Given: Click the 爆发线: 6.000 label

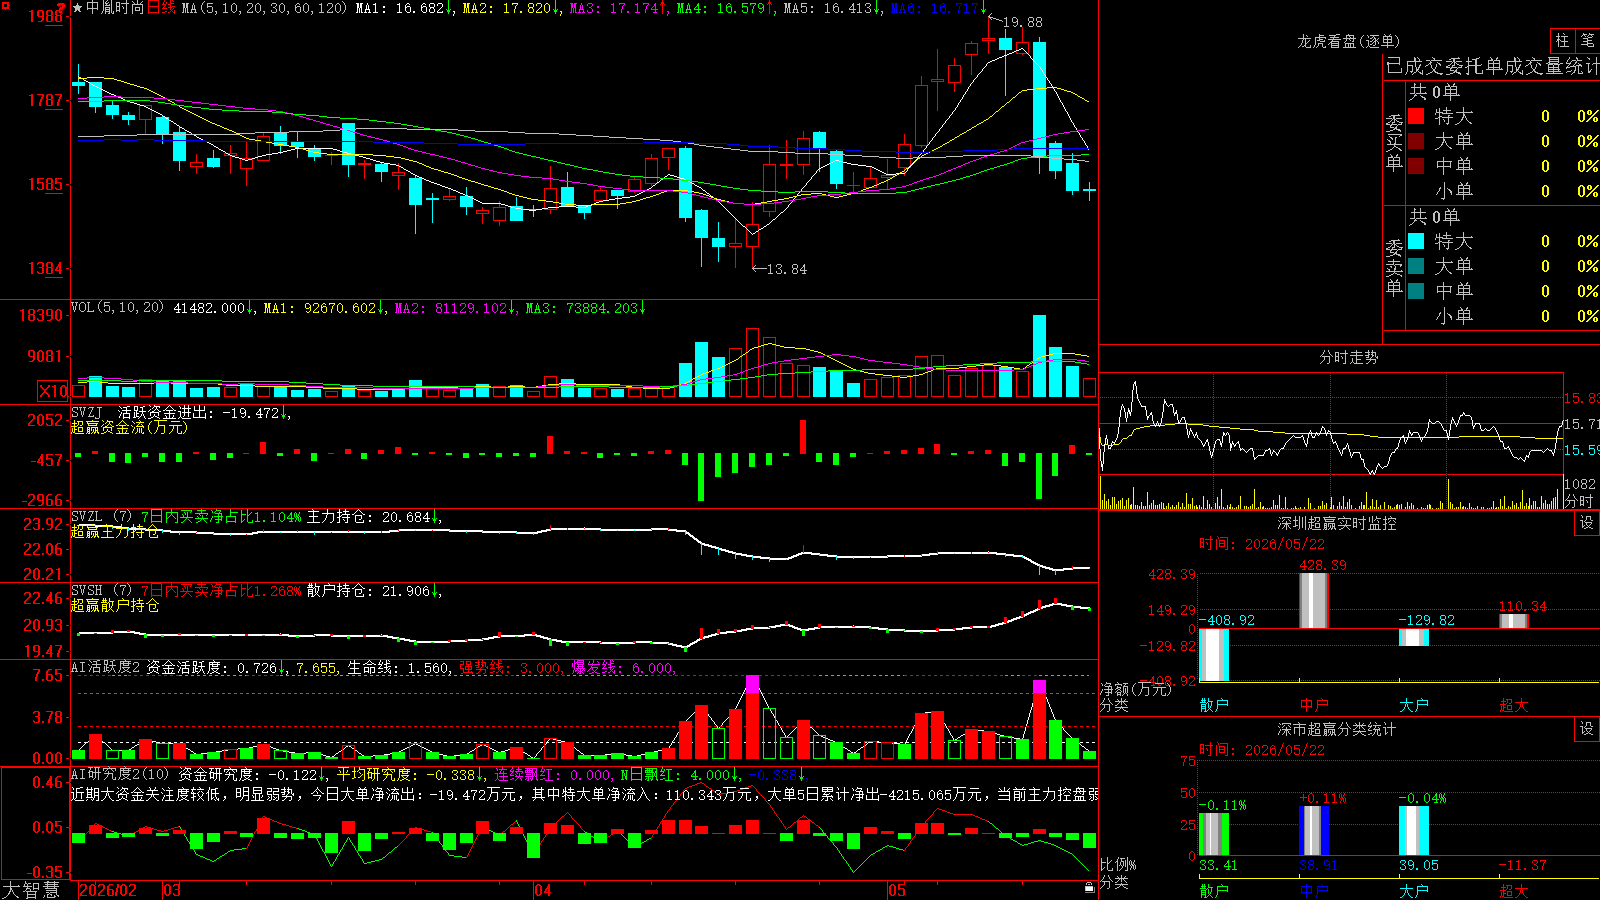Looking at the screenshot, I should (622, 668).
